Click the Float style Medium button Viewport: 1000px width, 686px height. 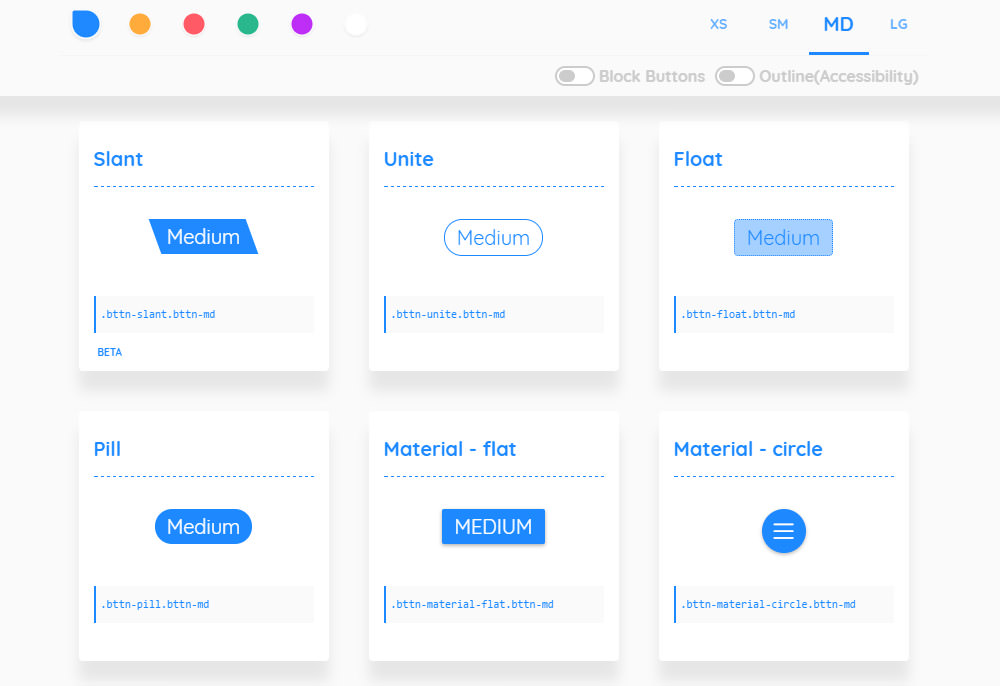(783, 237)
